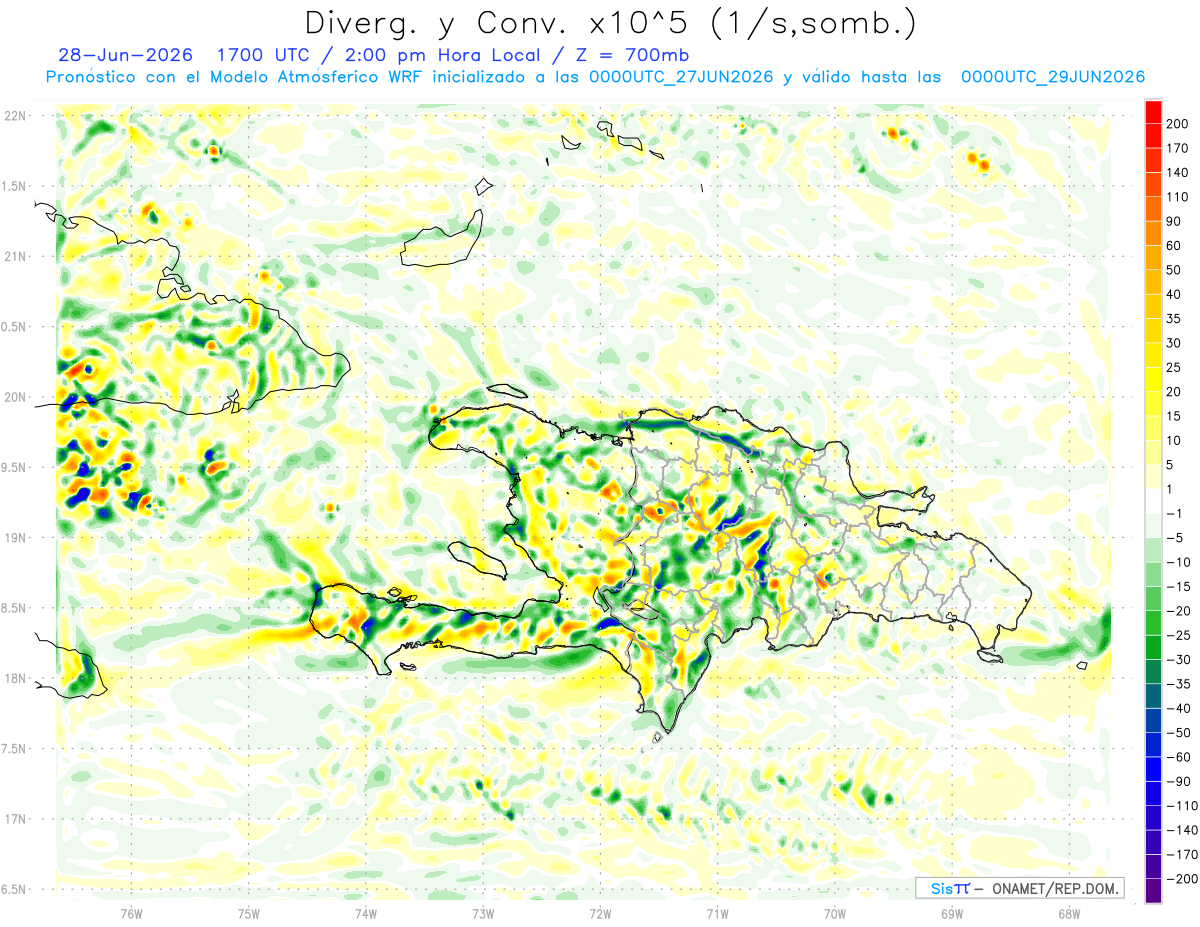Click the latitude axis label "8.5N"
Screen dimensions: 1200x927
[x=16, y=608]
